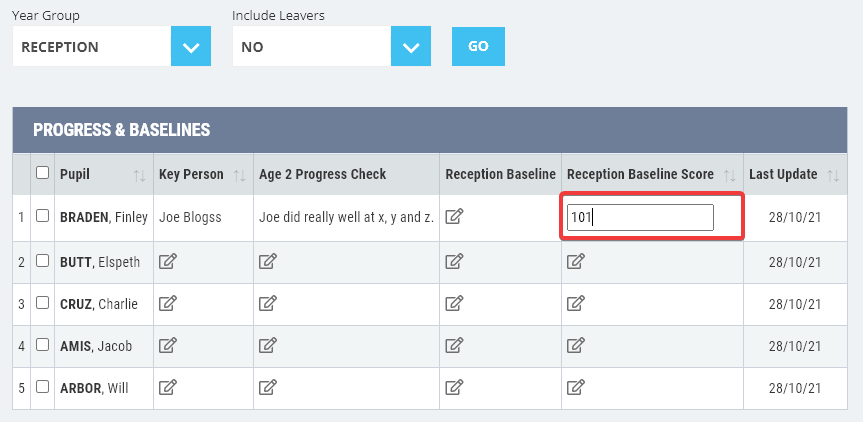Edit Reception Baseline Score for Will Arbor
This screenshot has width=863, height=422.
click(576, 387)
